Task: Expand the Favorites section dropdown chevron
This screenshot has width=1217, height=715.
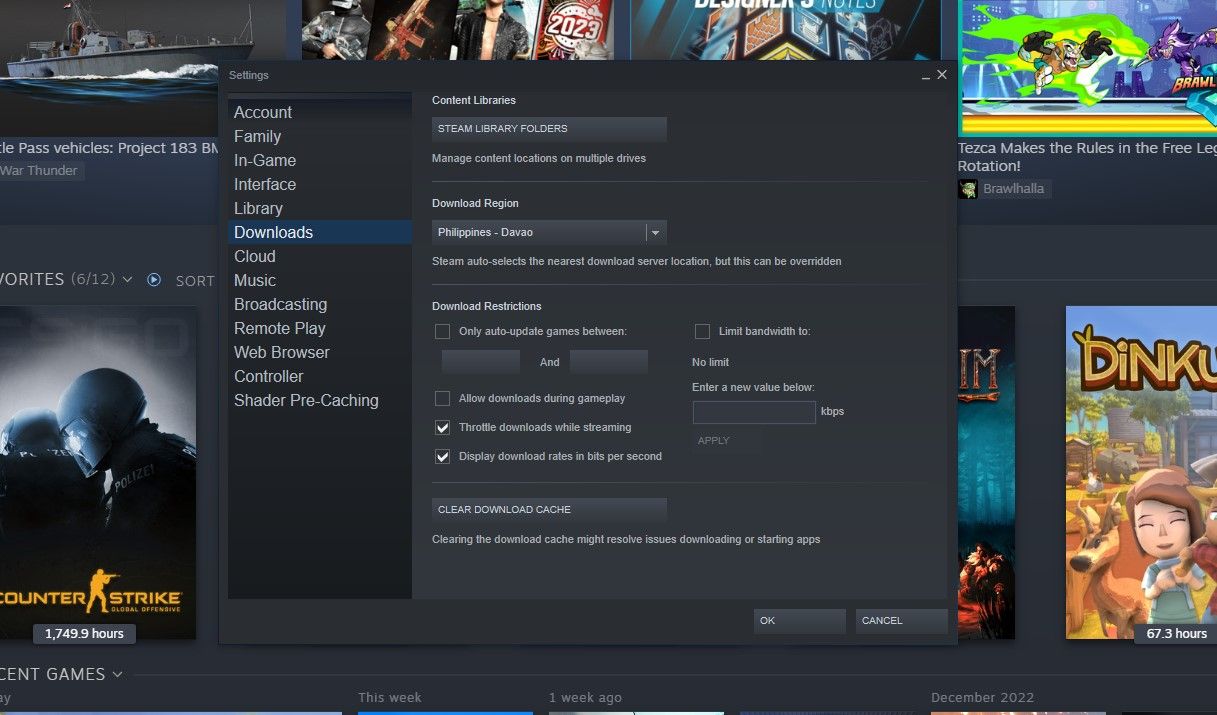Action: [127, 280]
